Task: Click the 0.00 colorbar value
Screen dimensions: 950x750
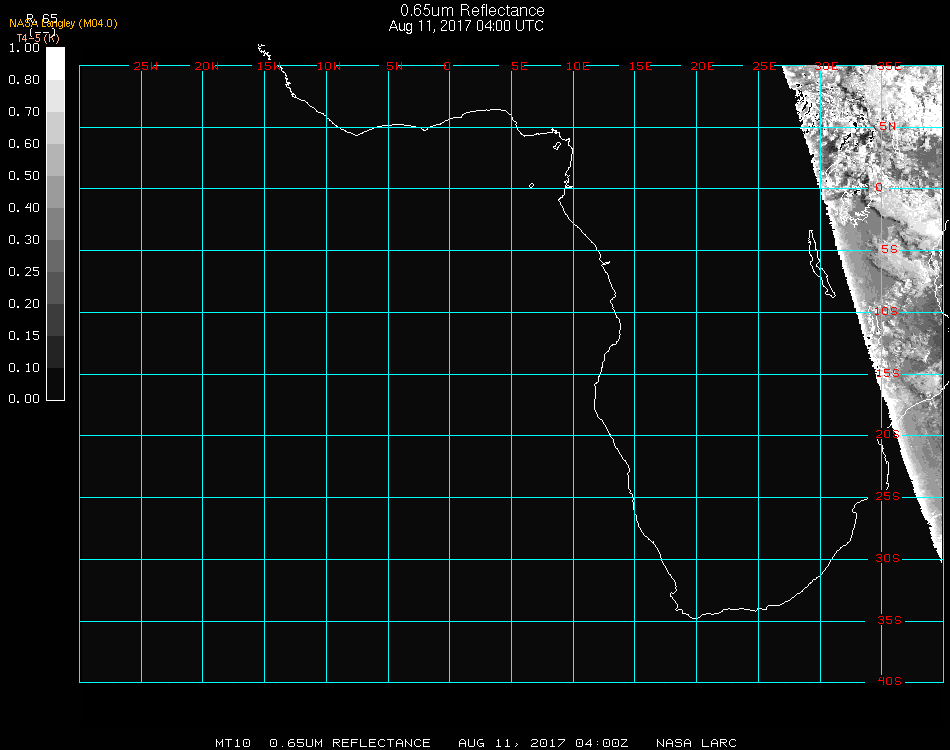Action: pos(24,399)
